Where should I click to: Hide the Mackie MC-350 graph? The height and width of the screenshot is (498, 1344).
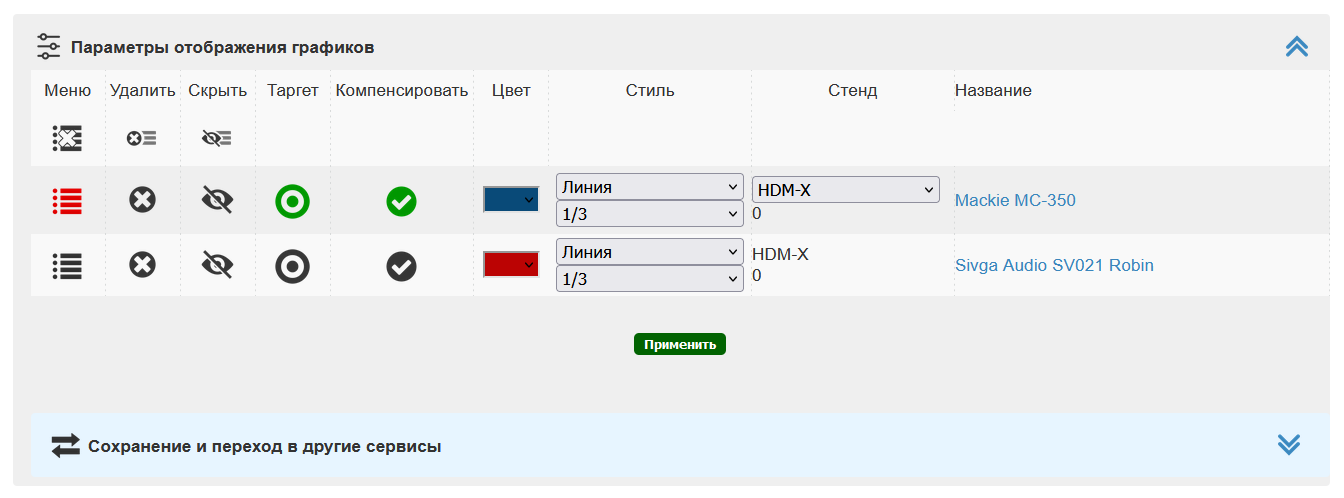[x=216, y=201]
